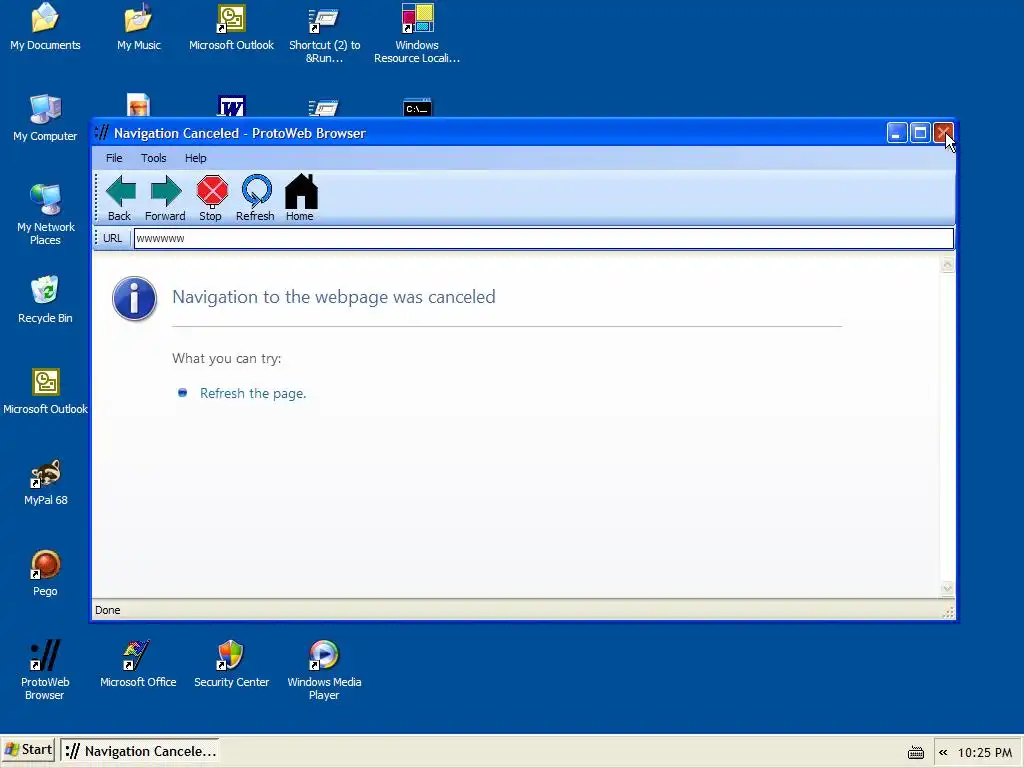Reload the page using Refresh

coord(255,197)
